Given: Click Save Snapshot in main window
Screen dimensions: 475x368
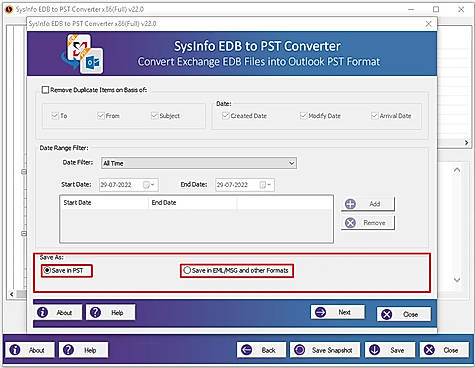Looking at the screenshot, I should pyautogui.click(x=325, y=350).
